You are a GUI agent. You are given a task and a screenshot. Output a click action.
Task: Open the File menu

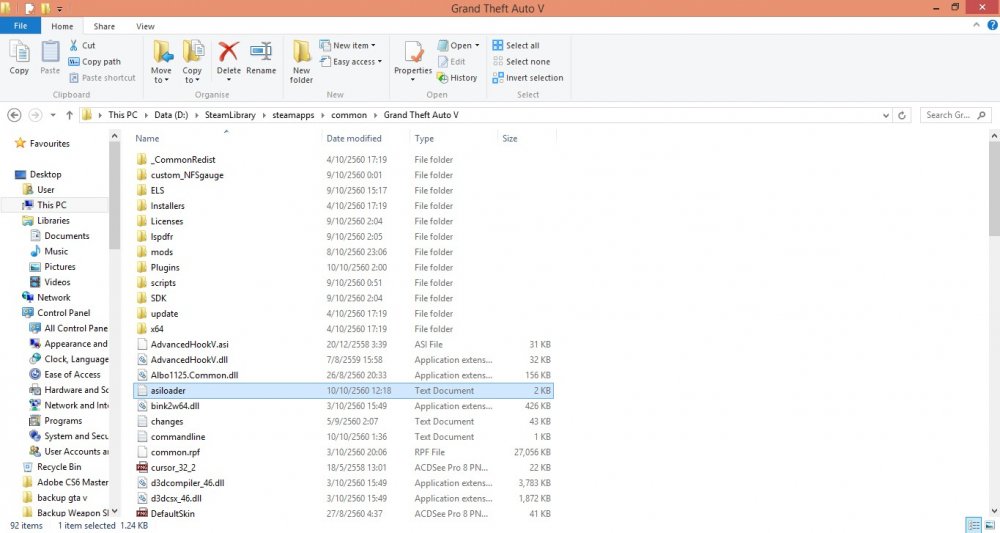point(21,26)
